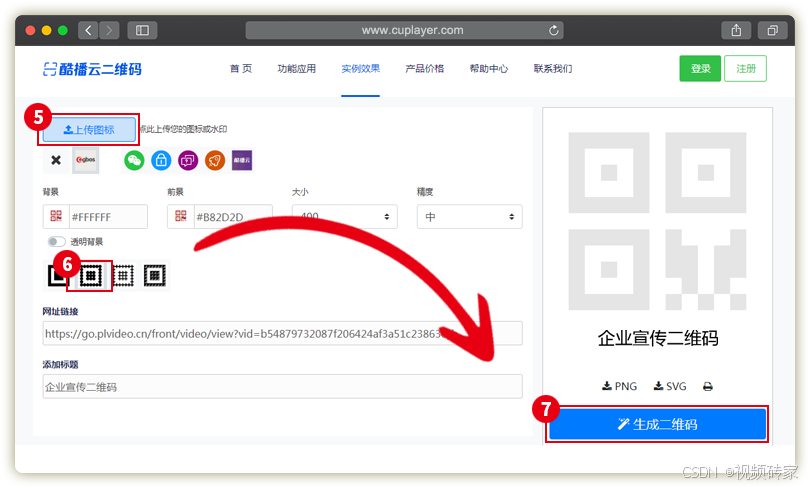Open the 大小 size dropdown
Viewport: 810px width, 488px height.
pos(345,216)
